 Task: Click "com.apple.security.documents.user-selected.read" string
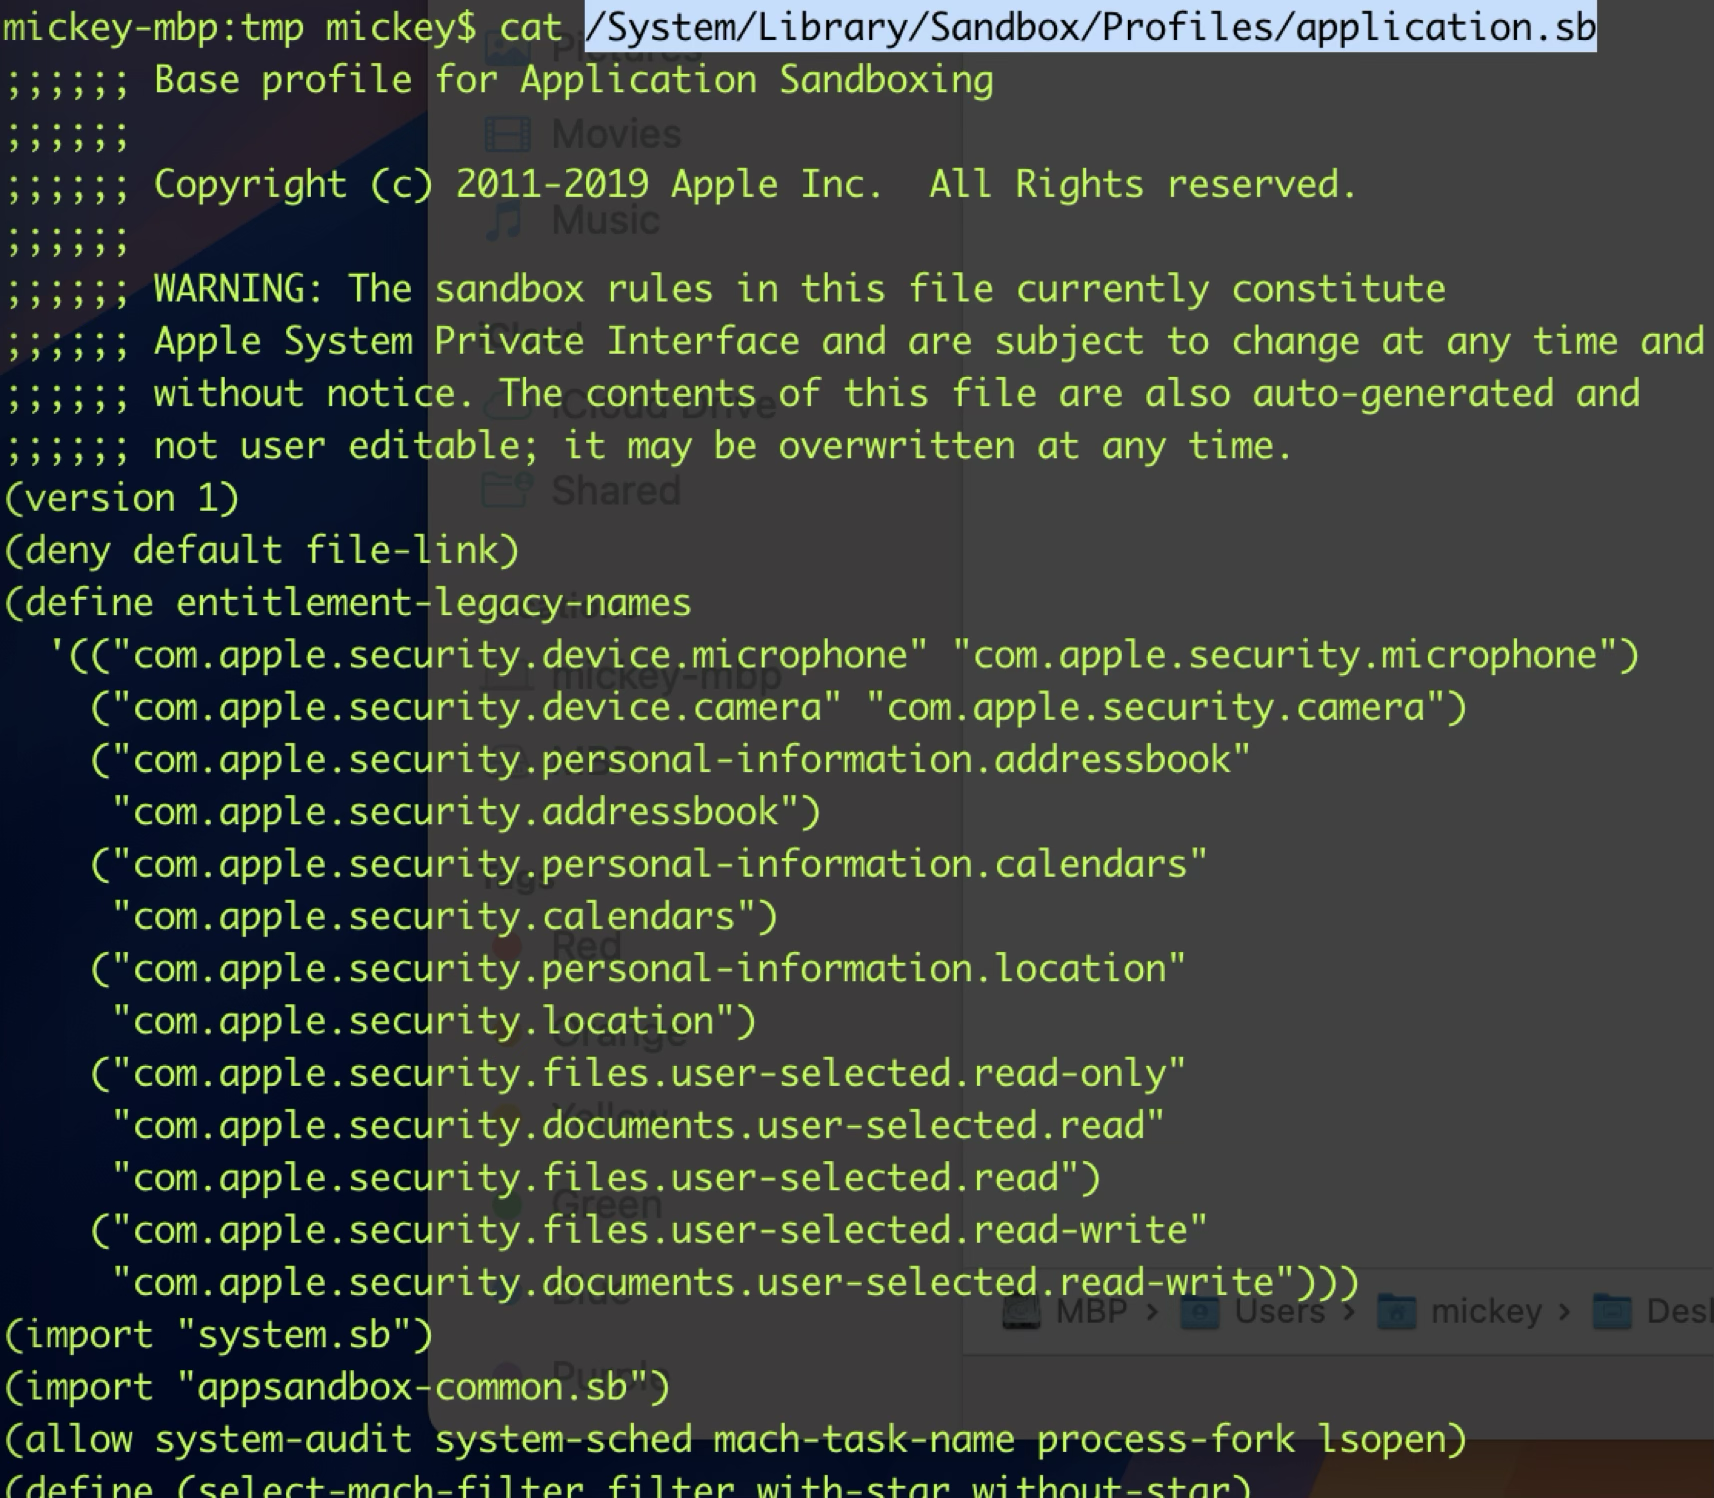coord(637,1126)
